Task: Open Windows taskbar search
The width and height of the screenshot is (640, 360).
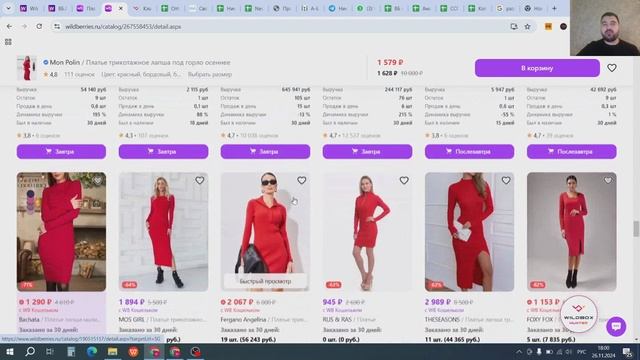Action: 30,351
